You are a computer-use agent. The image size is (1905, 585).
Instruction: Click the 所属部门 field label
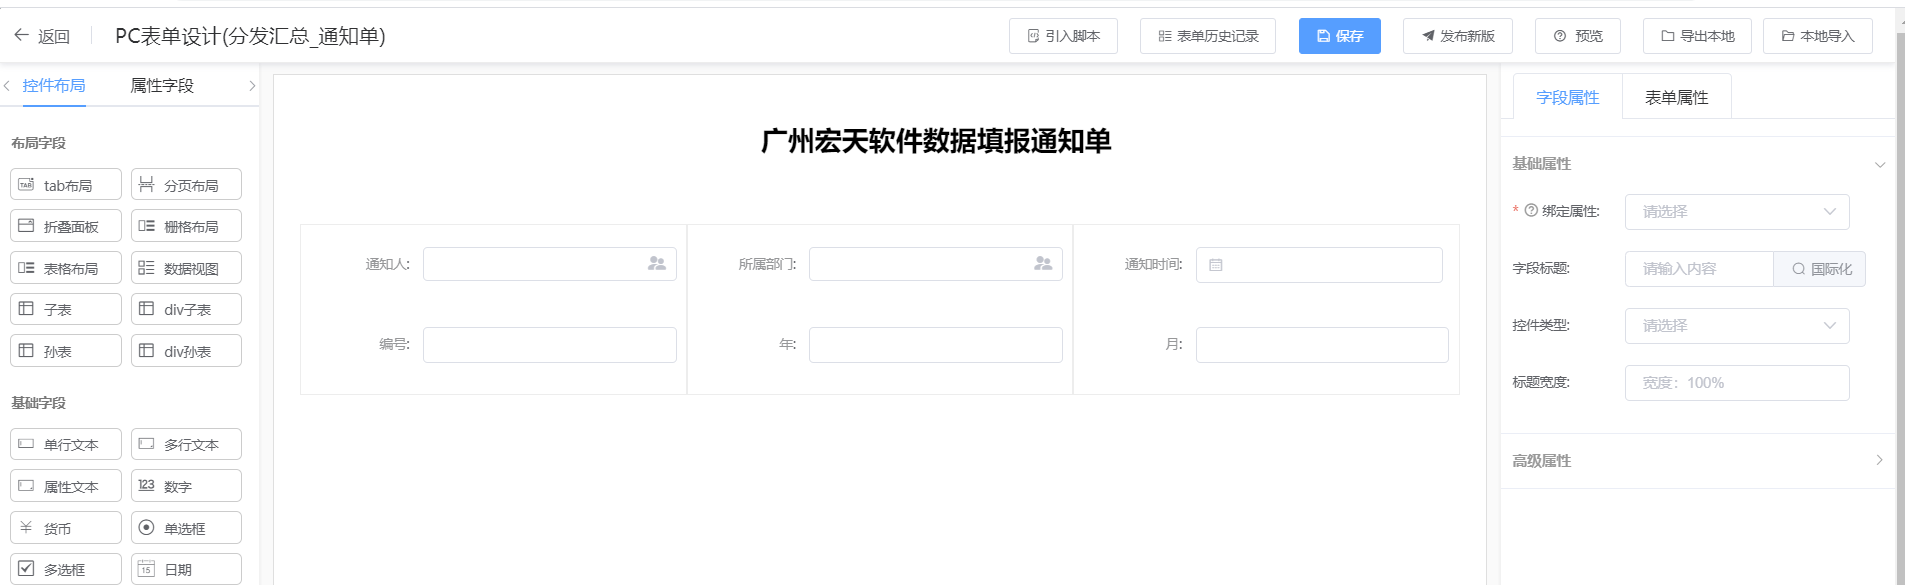768,265
